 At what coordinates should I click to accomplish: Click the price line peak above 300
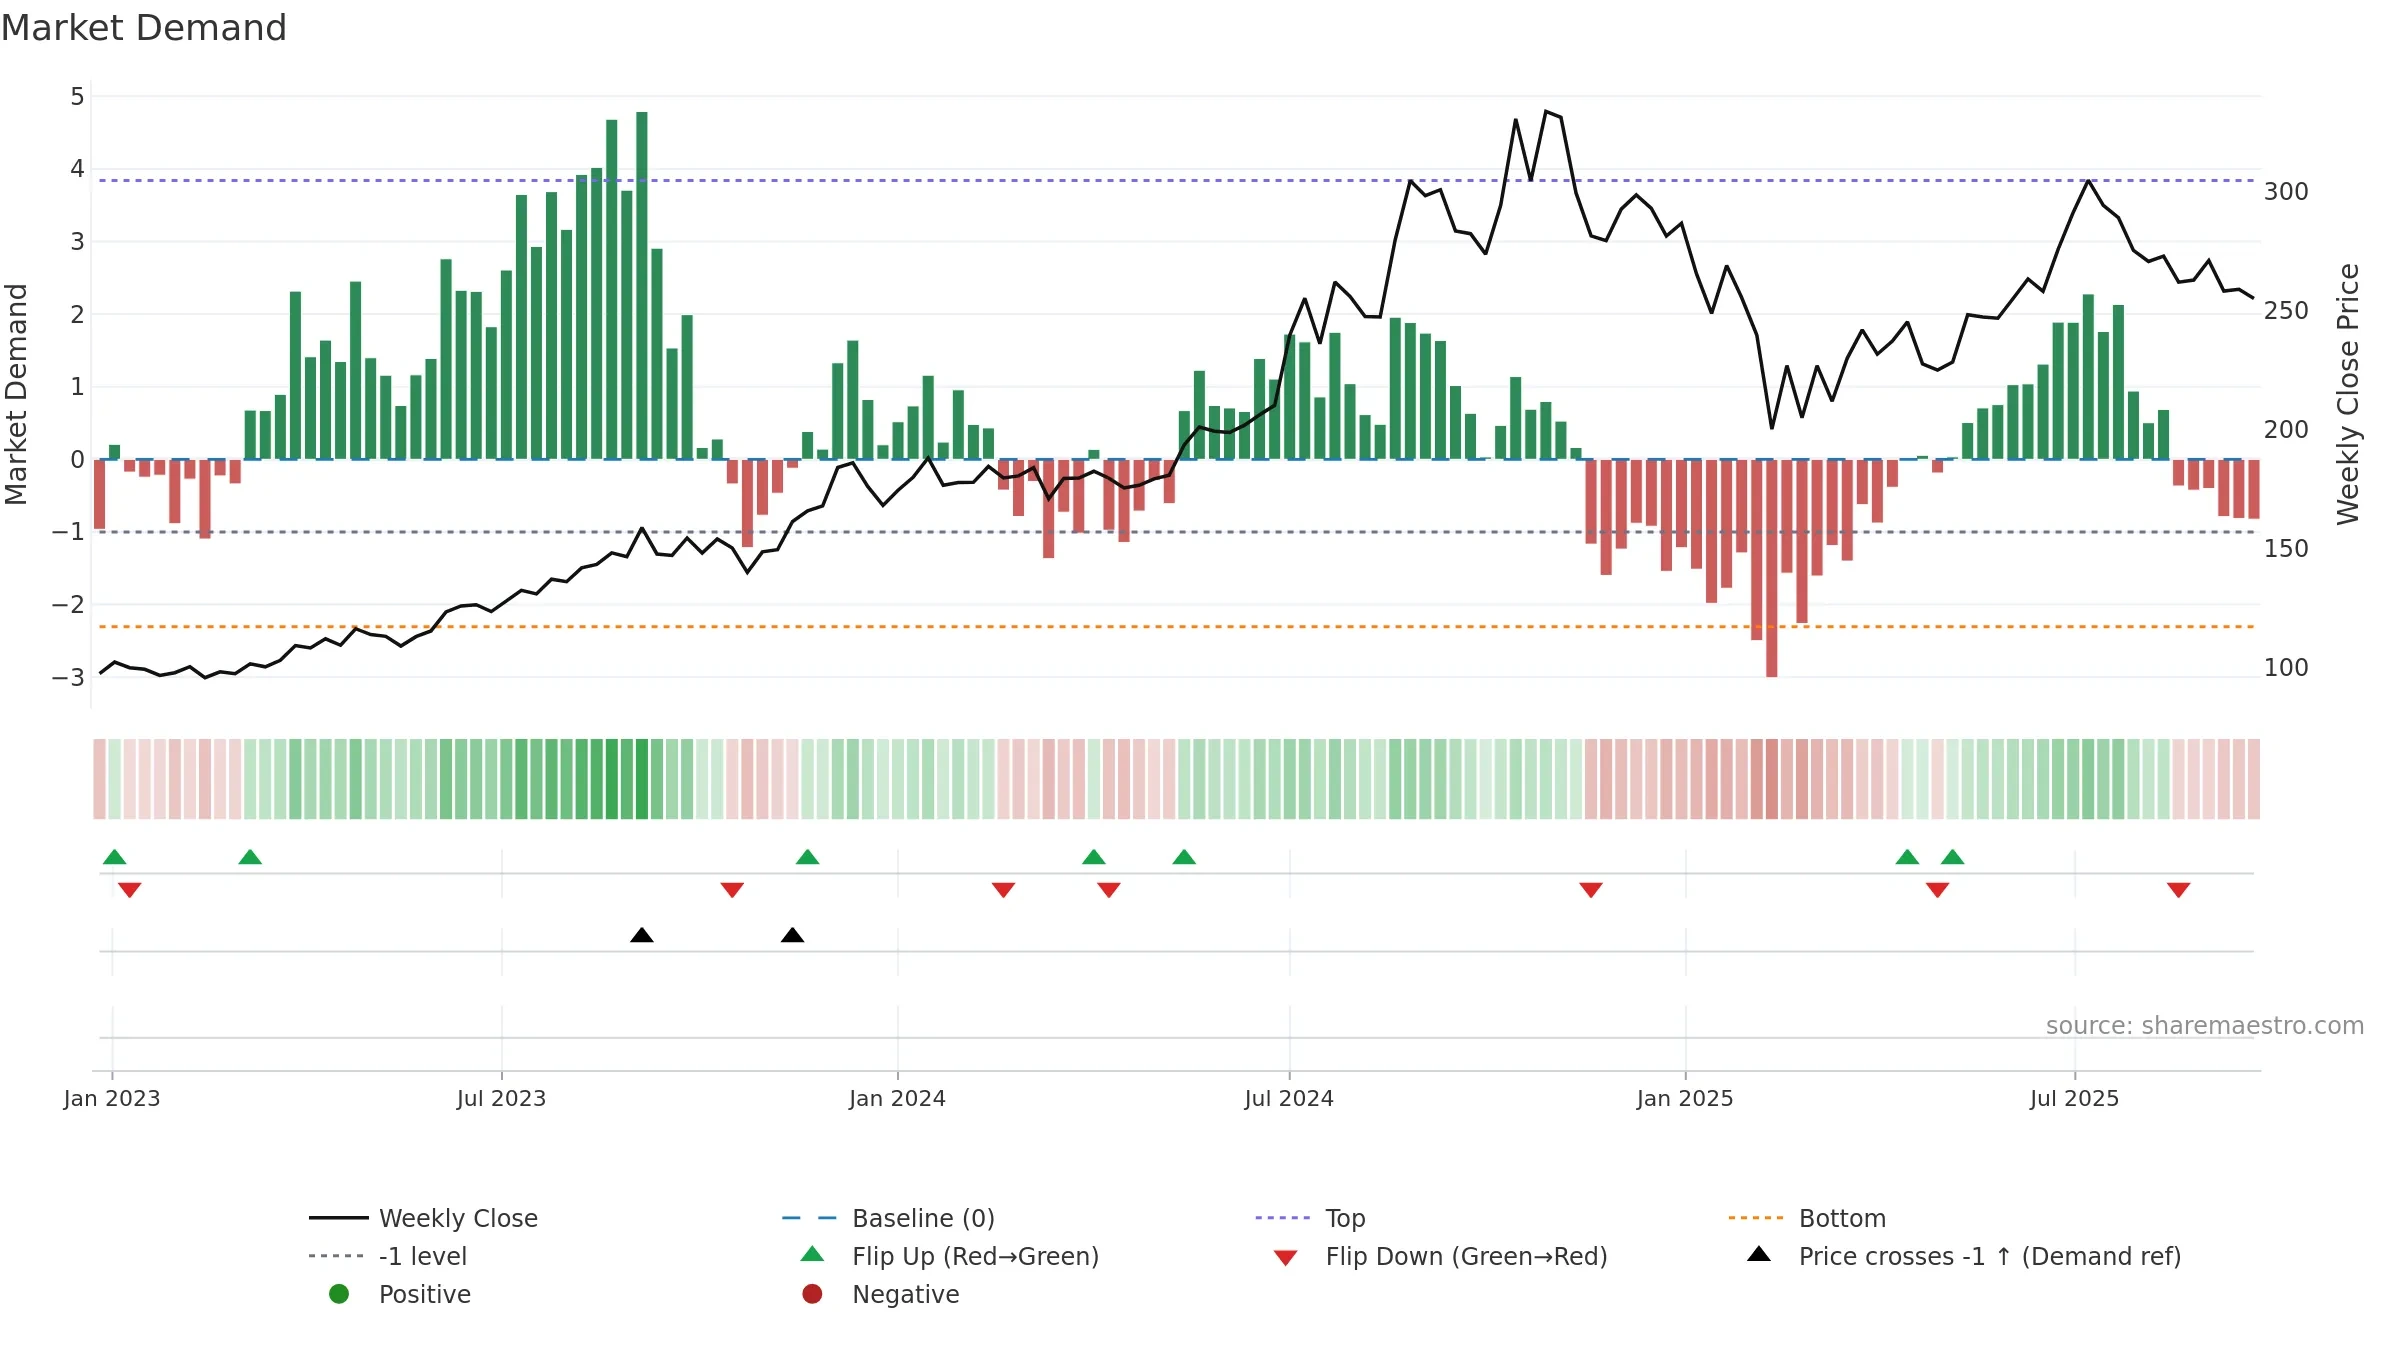tap(1546, 111)
